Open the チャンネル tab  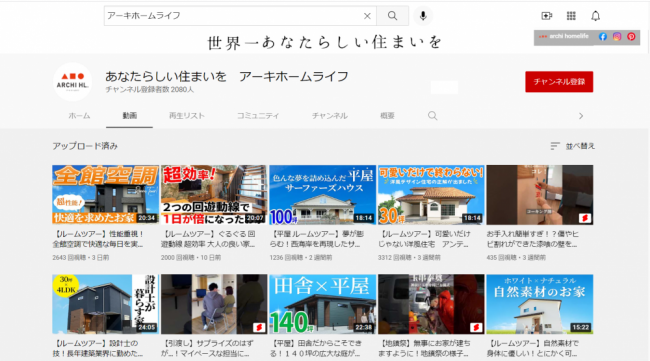click(x=330, y=116)
